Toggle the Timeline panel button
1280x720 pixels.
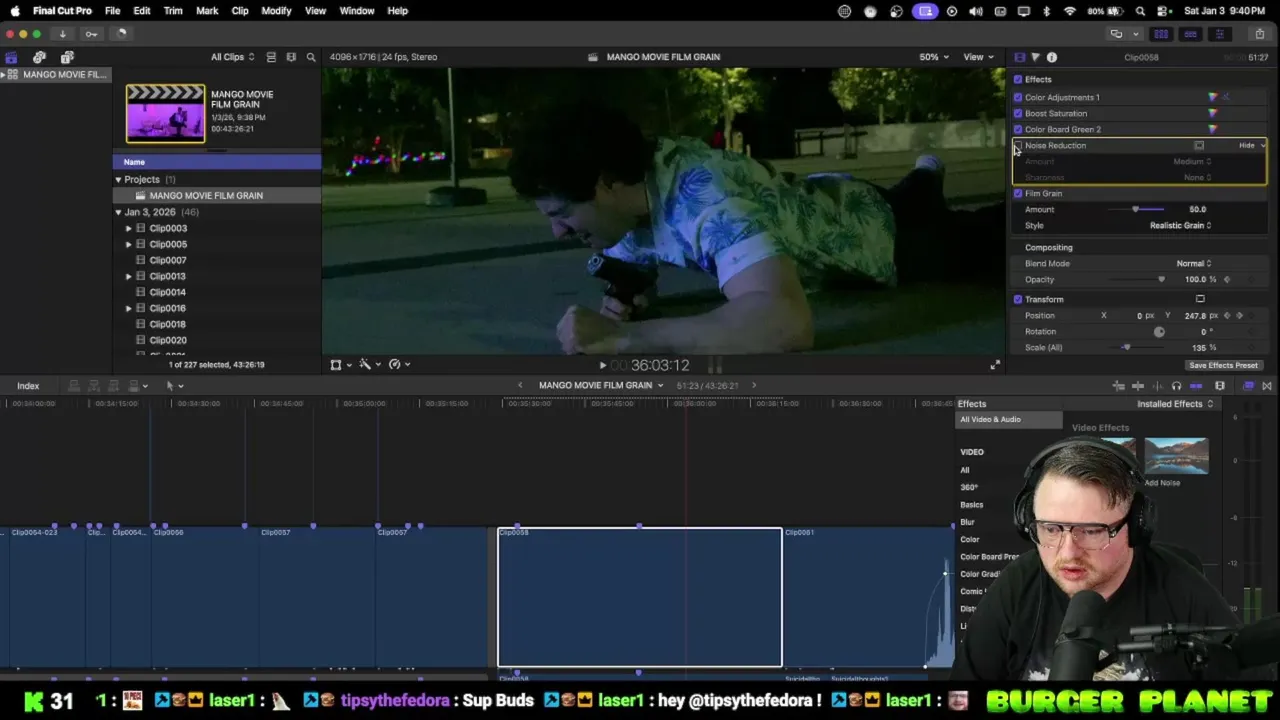1190,34
